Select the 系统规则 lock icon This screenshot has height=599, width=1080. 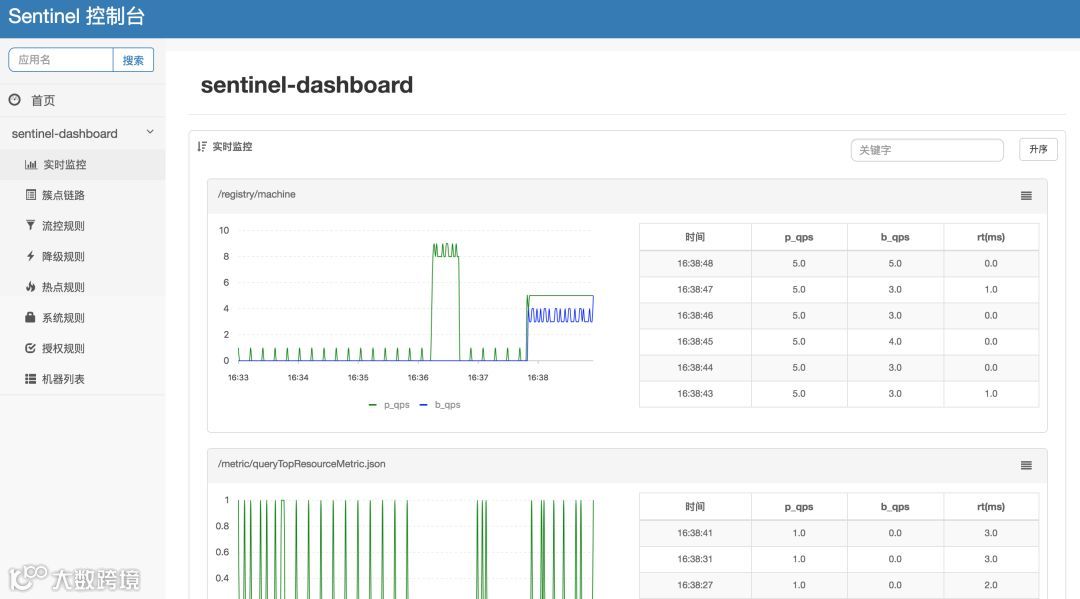tap(30, 317)
